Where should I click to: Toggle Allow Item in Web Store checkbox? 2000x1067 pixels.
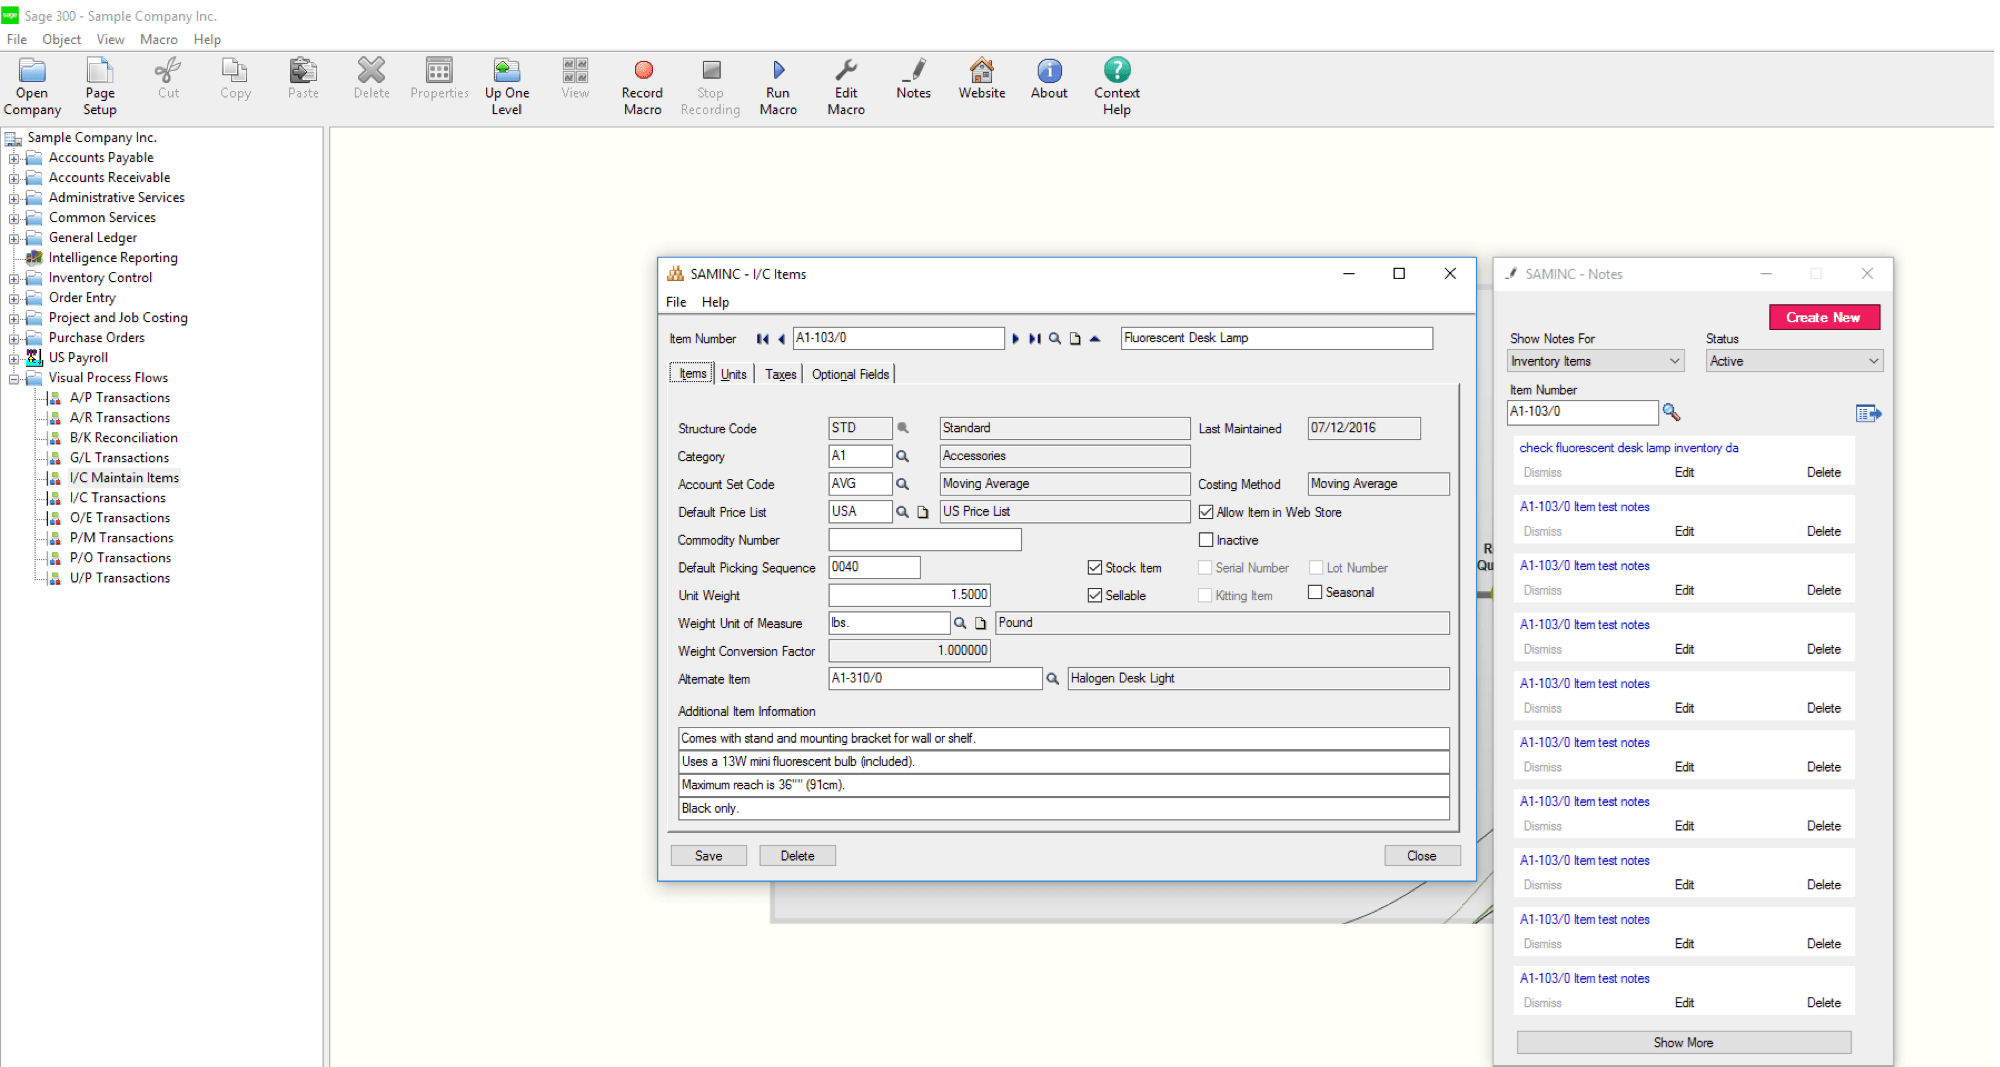[1206, 512]
